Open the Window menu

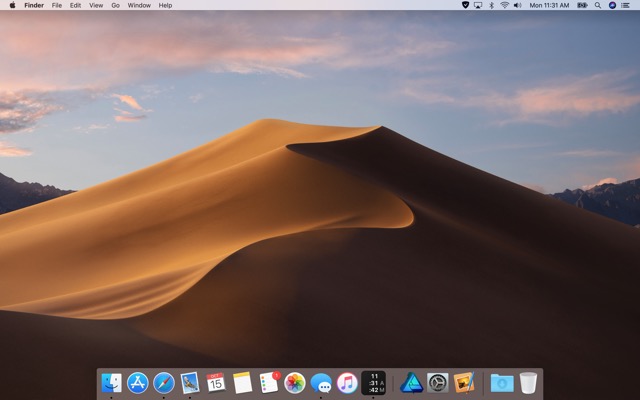click(x=139, y=5)
